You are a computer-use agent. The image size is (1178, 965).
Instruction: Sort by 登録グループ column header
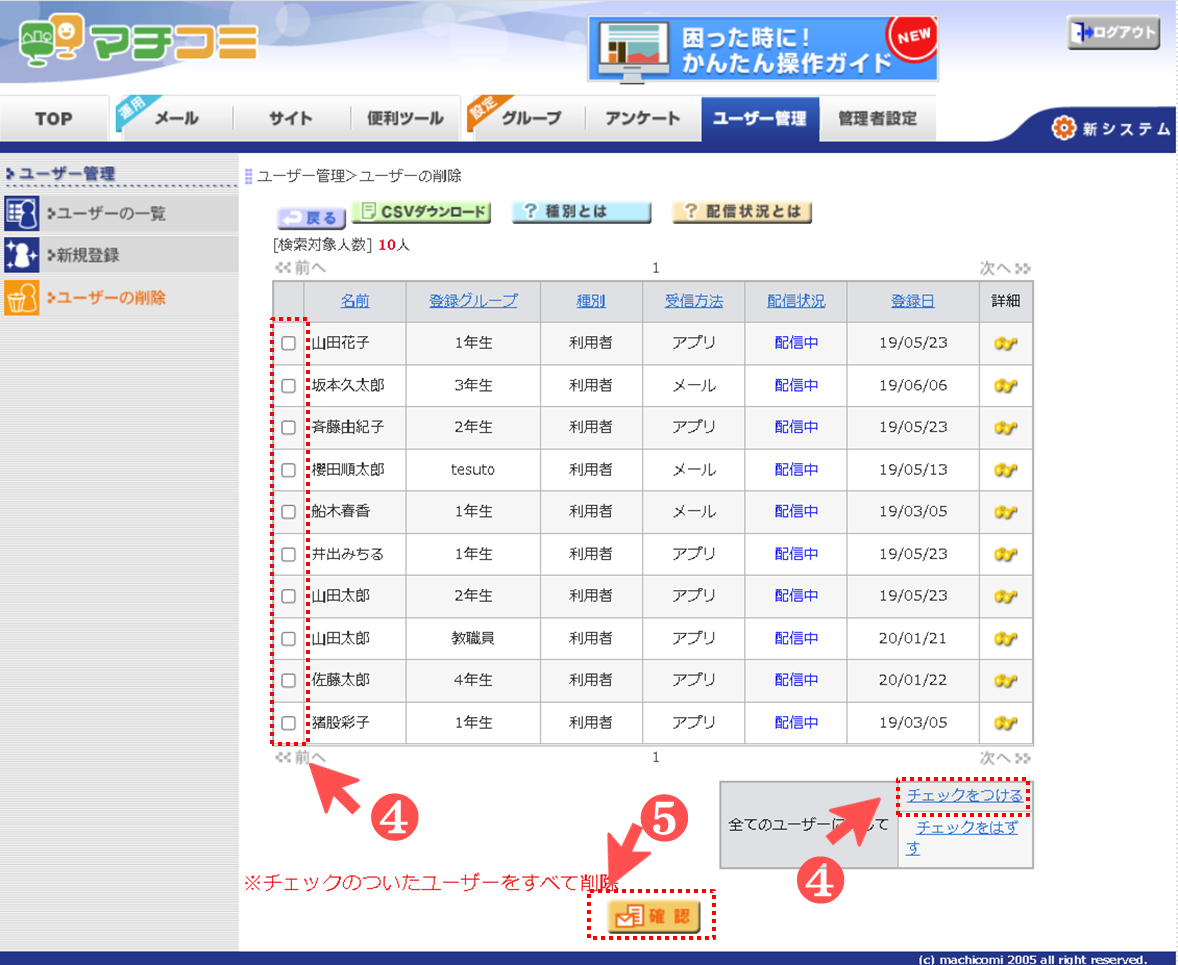(473, 300)
